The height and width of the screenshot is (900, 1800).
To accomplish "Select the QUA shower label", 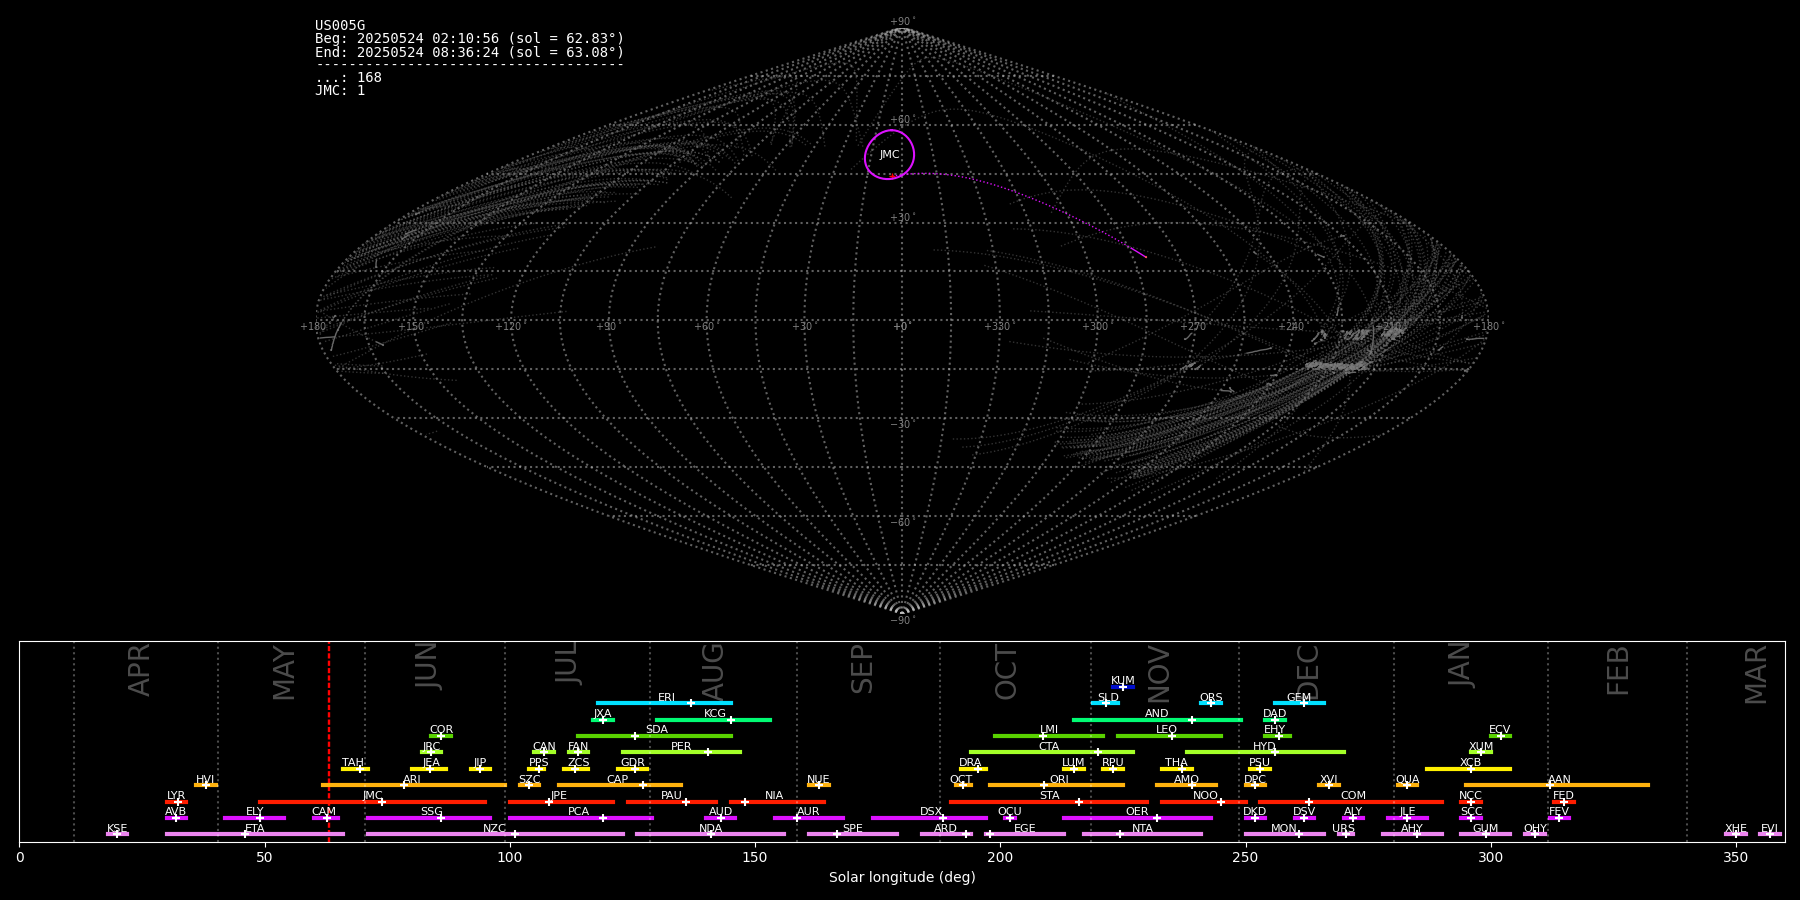I will click(x=1408, y=780).
